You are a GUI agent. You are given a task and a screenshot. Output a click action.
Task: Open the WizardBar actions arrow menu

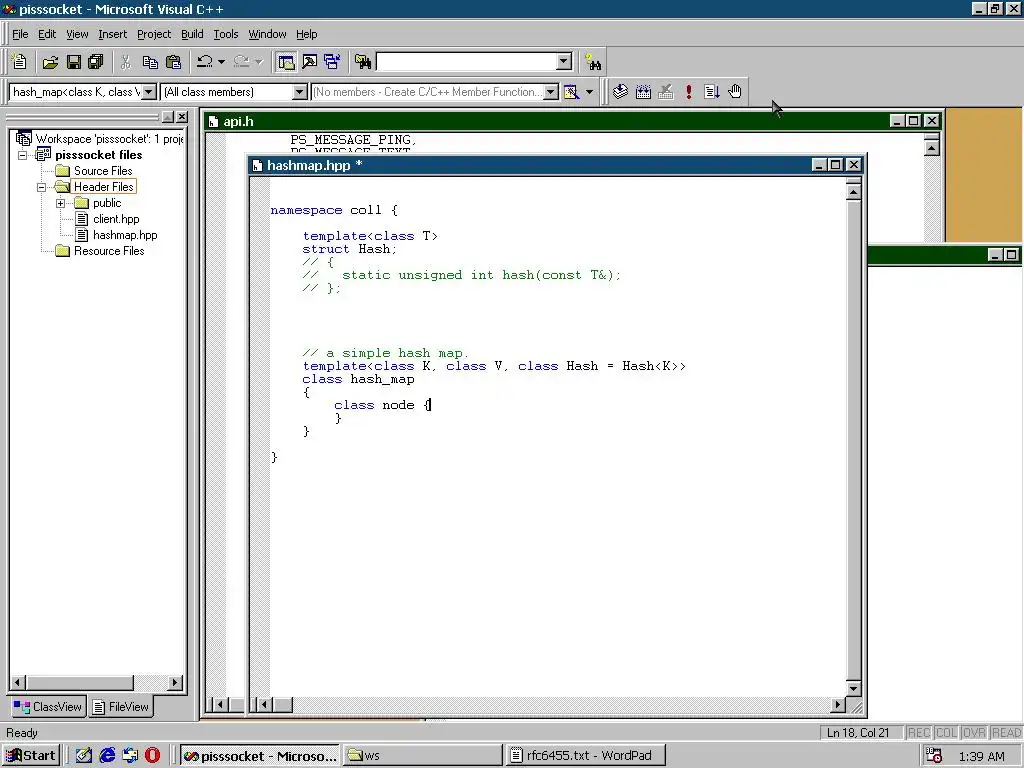(589, 92)
